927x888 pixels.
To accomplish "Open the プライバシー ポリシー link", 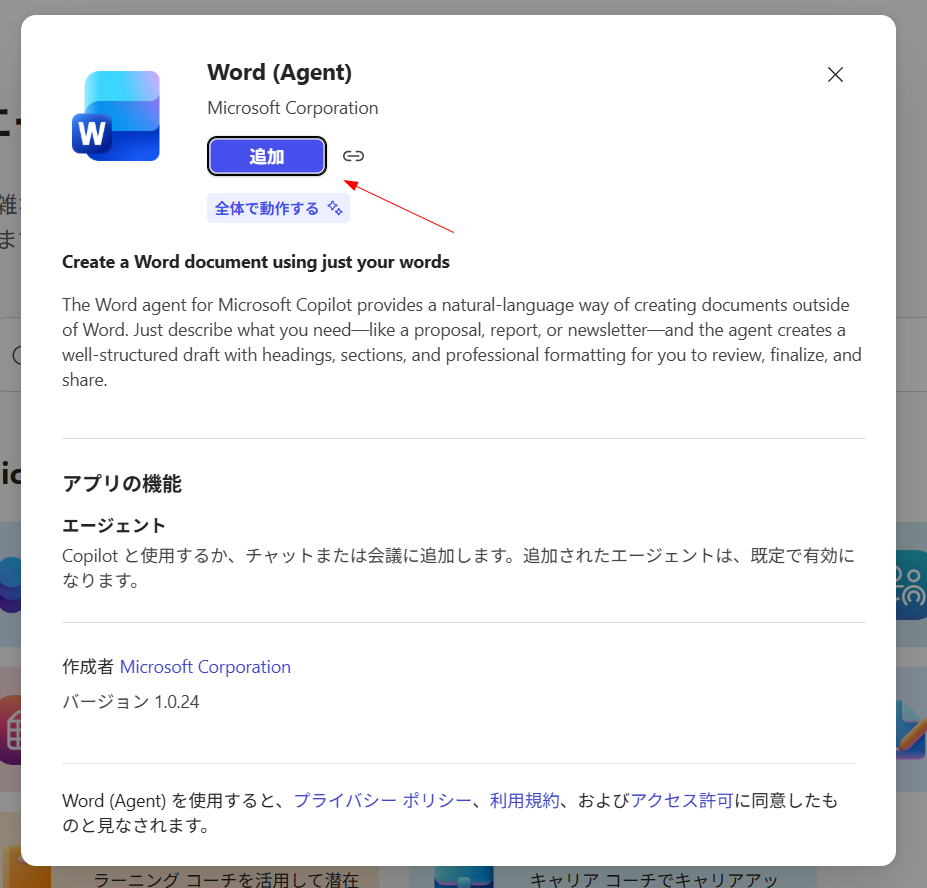I will tap(382, 800).
